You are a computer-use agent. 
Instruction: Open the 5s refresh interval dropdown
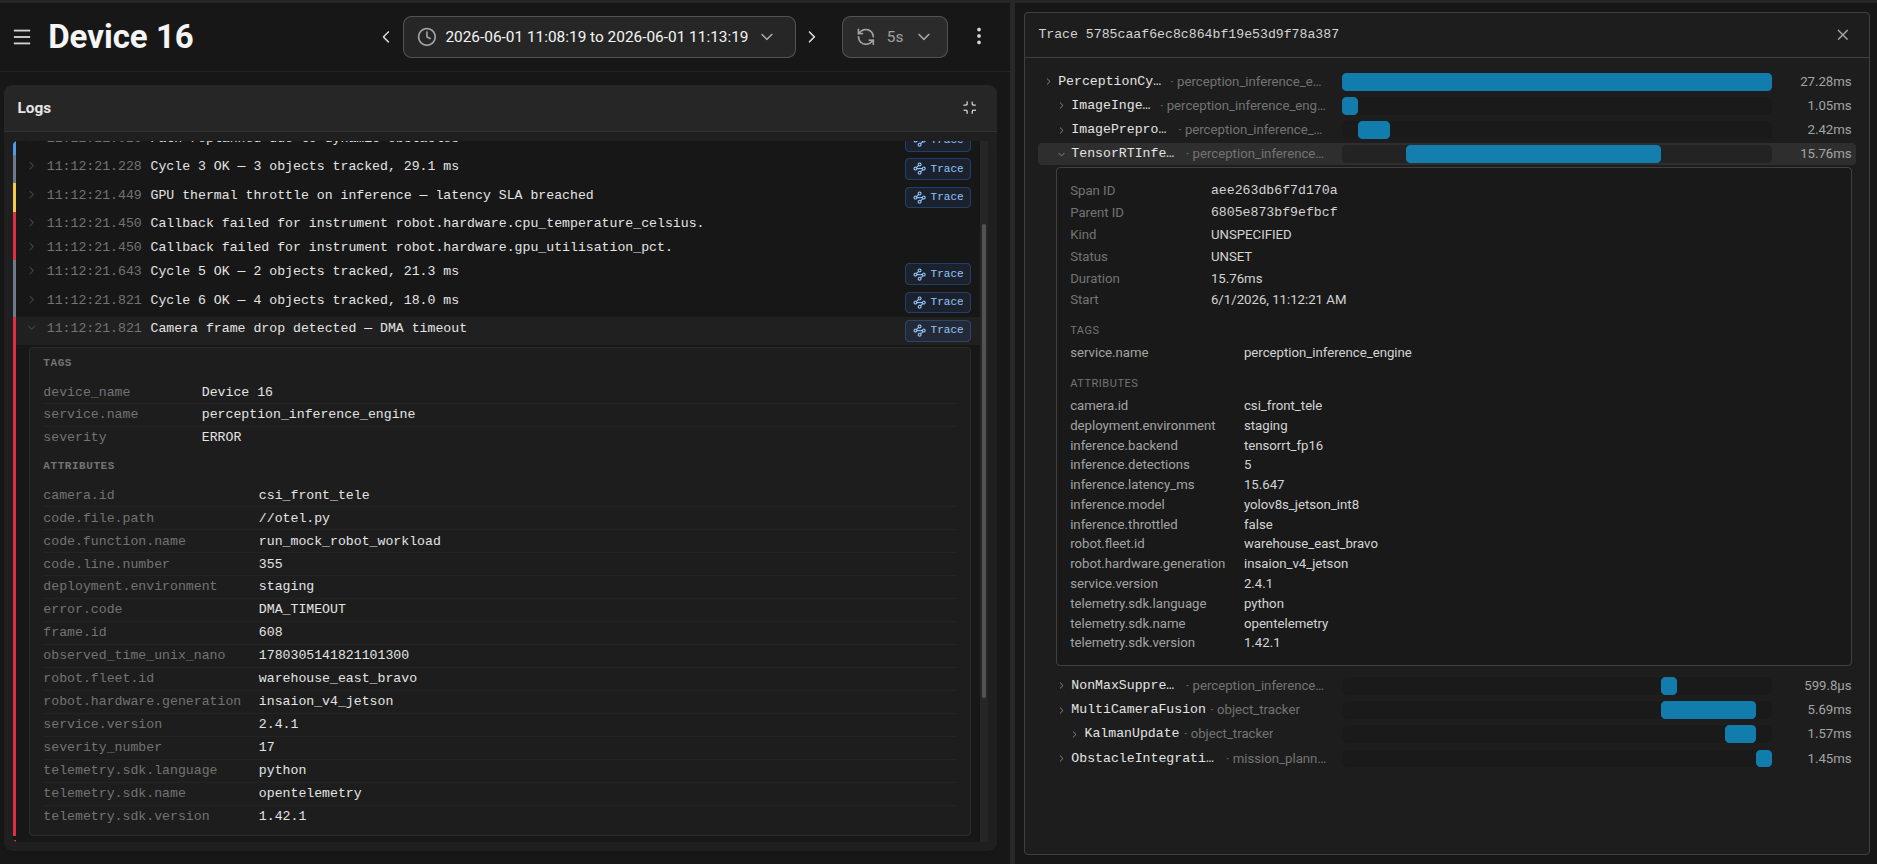pyautogui.click(x=909, y=37)
